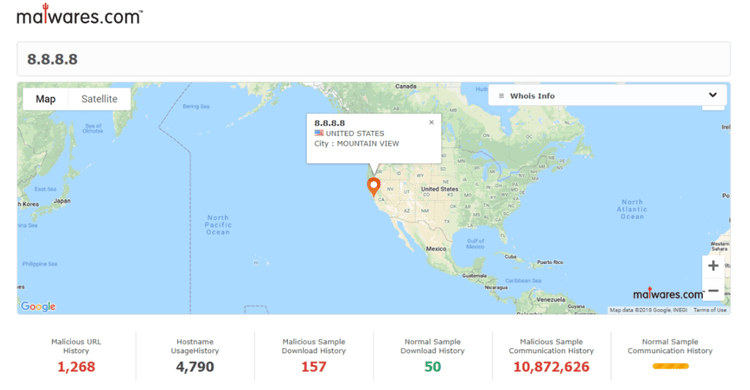Click the United States flag icon
750x390 pixels.
(x=319, y=133)
